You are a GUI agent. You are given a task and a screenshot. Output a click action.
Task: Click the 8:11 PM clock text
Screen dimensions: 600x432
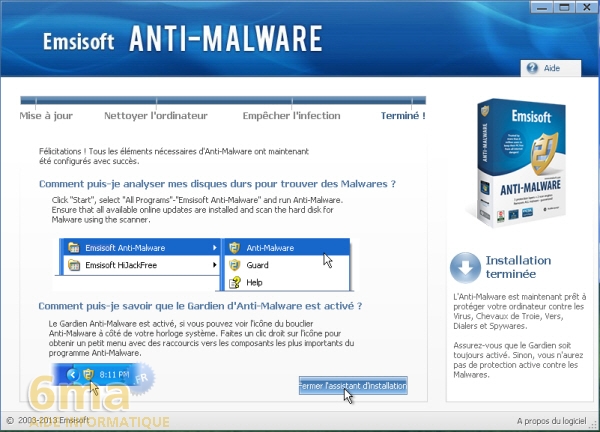point(114,375)
